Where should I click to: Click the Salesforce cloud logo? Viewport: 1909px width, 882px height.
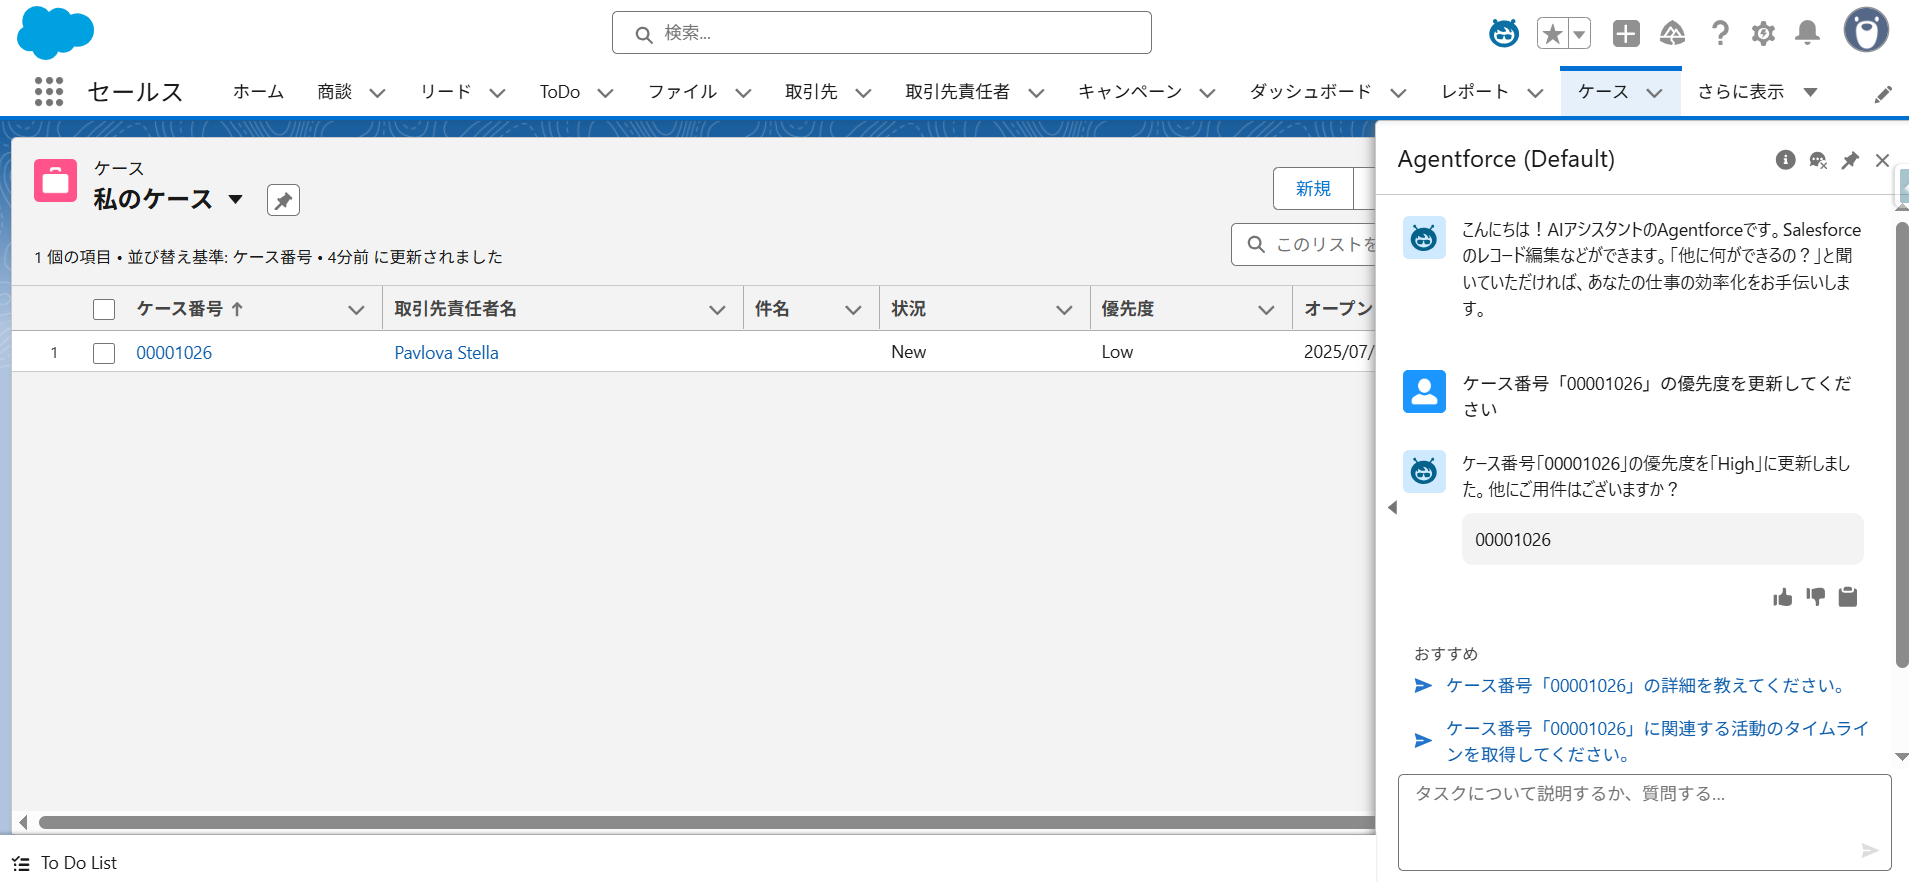tap(56, 32)
